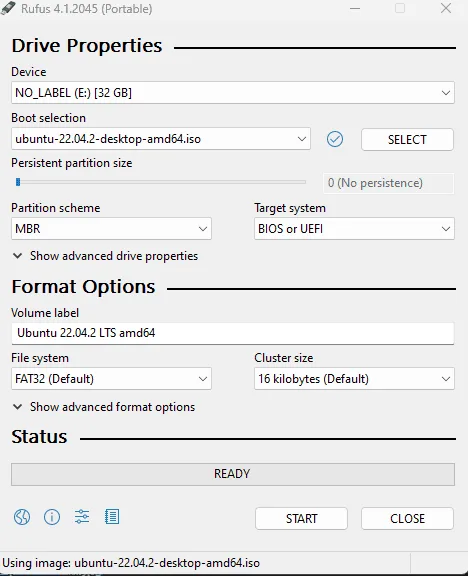Open the application settings sliders icon

[x=82, y=517]
